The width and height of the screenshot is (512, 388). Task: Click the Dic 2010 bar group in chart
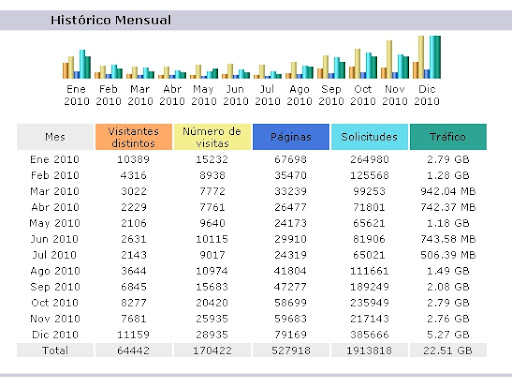pyautogui.click(x=427, y=57)
